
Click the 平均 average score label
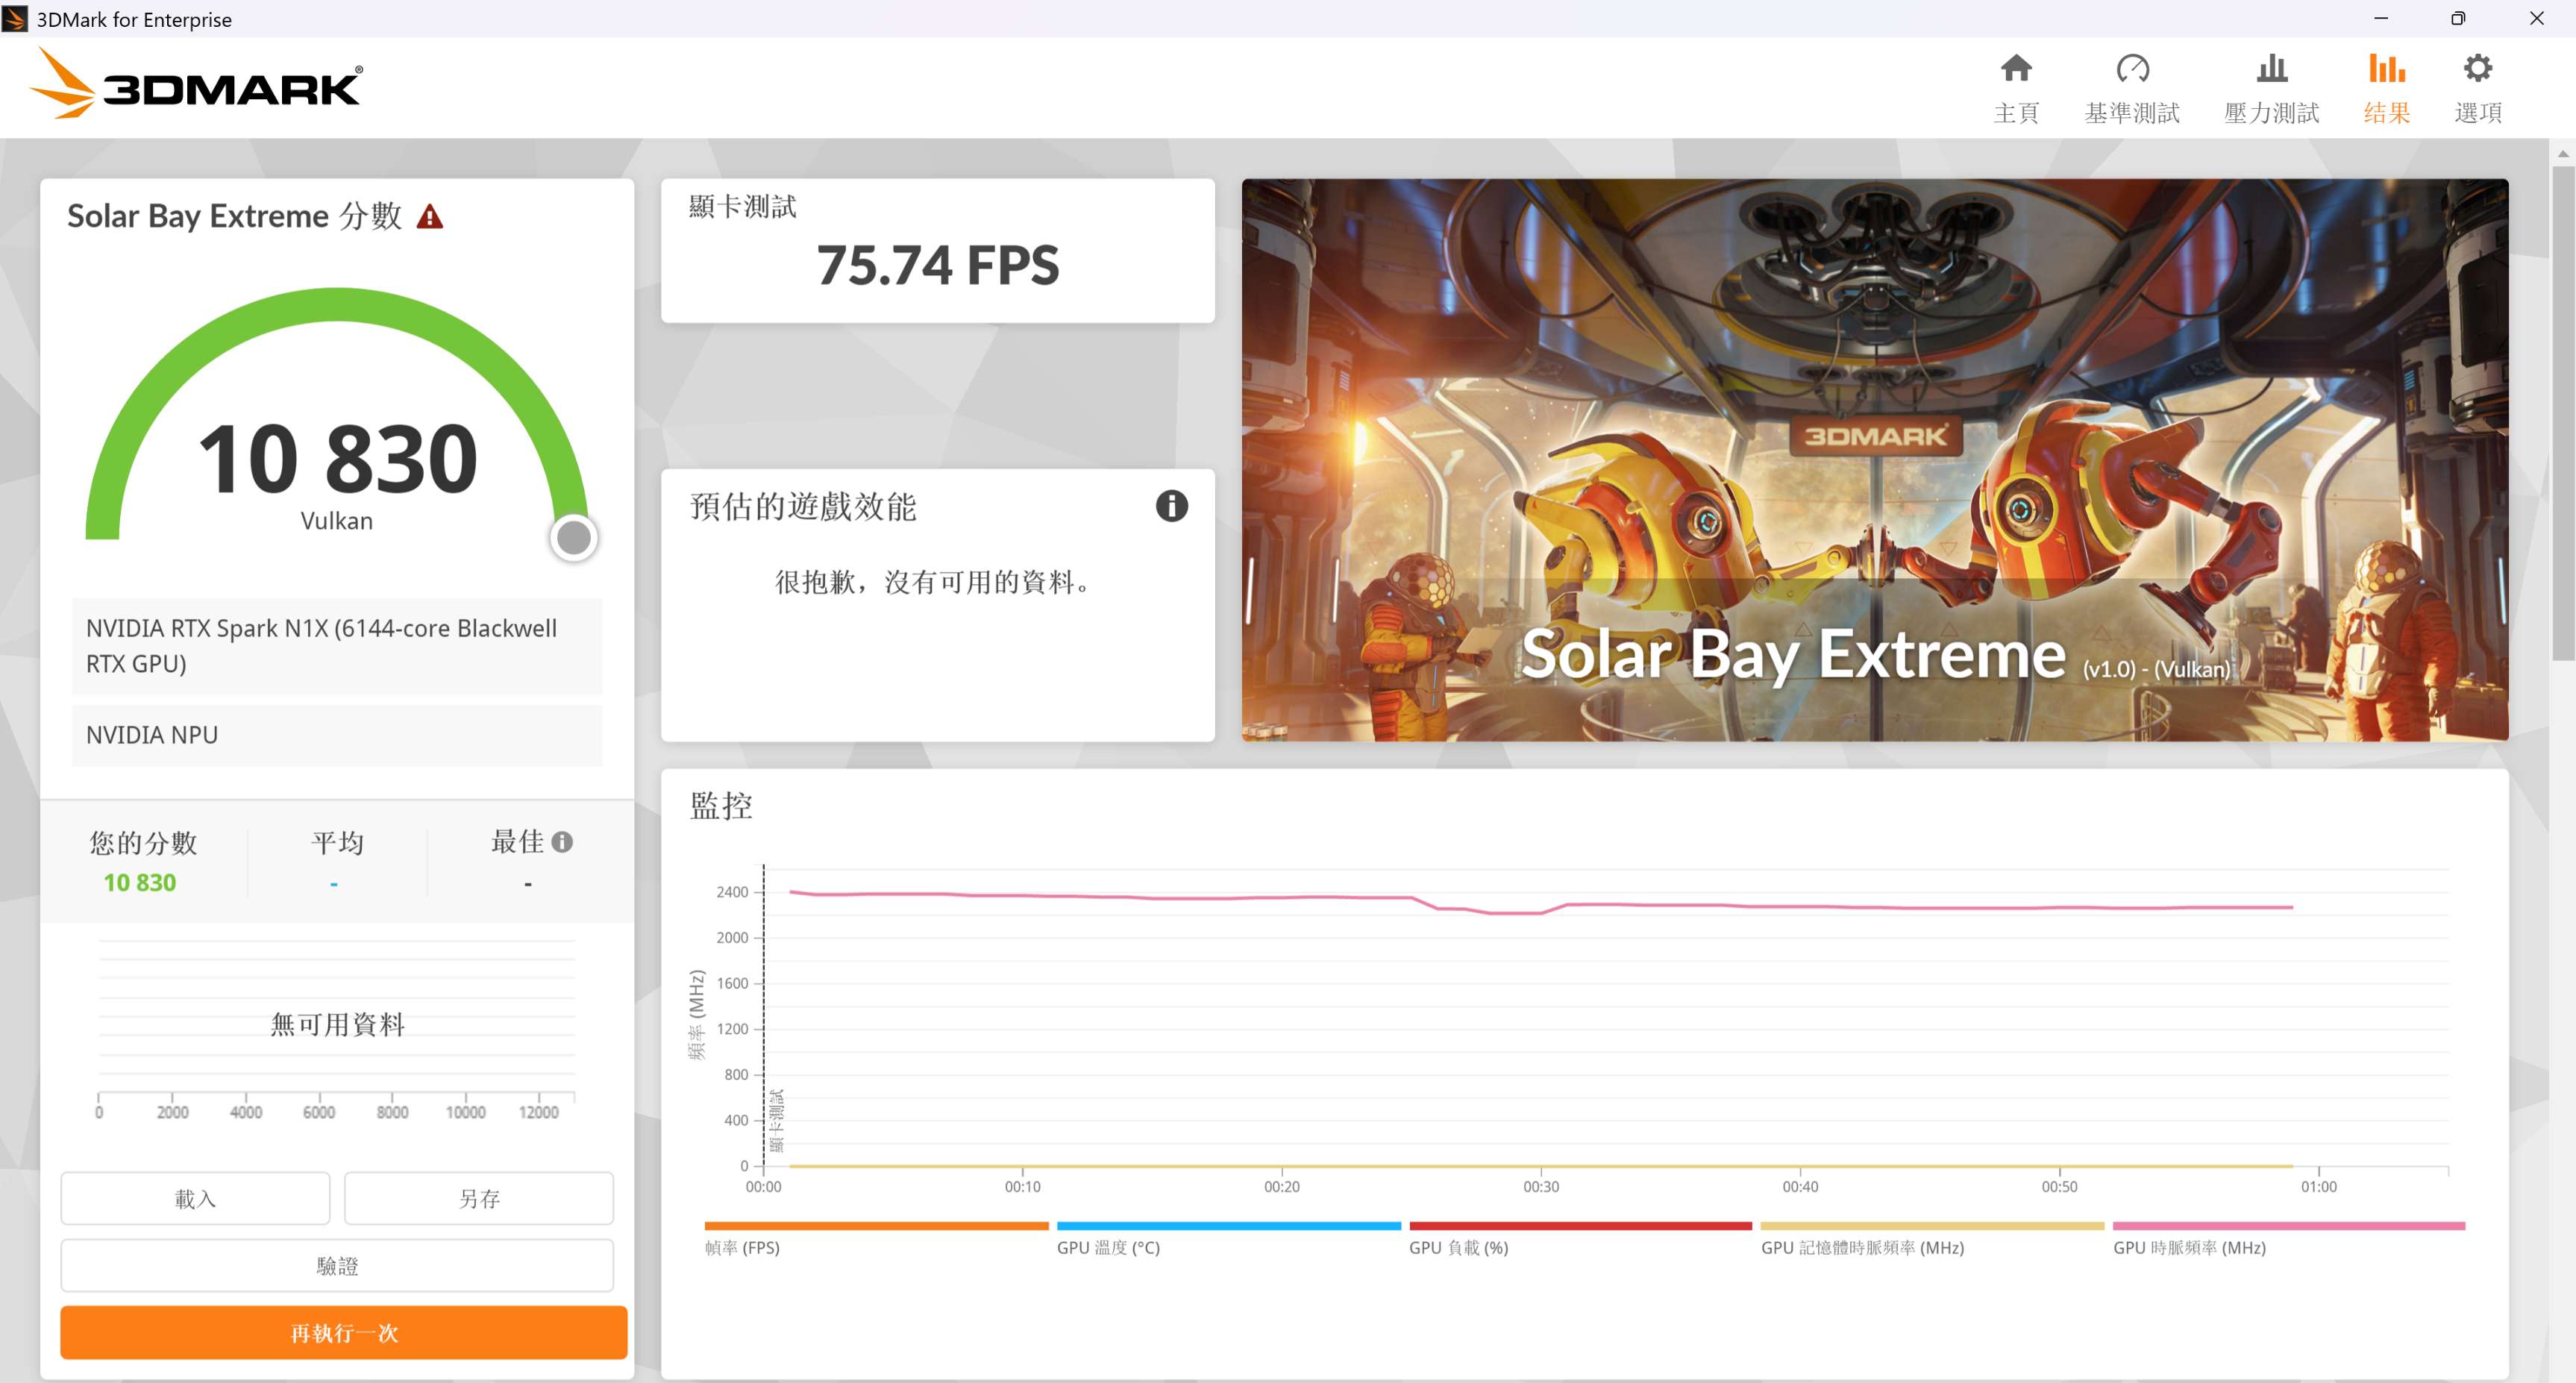(337, 842)
